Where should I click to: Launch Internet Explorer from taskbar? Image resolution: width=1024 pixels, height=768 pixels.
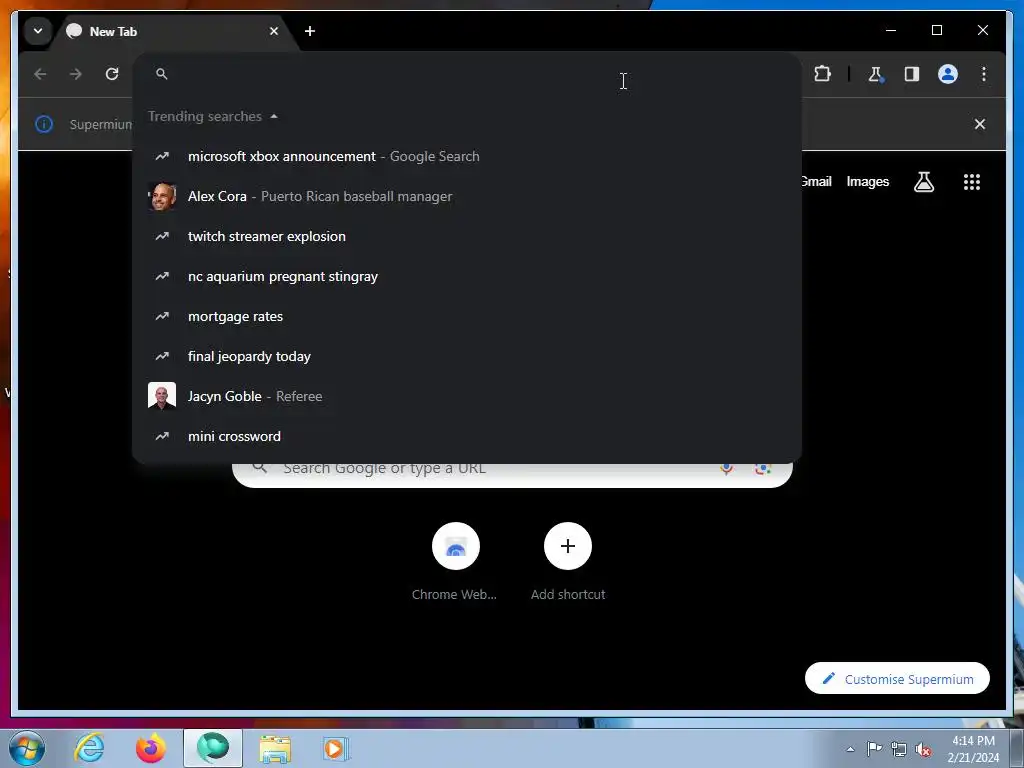click(x=89, y=748)
